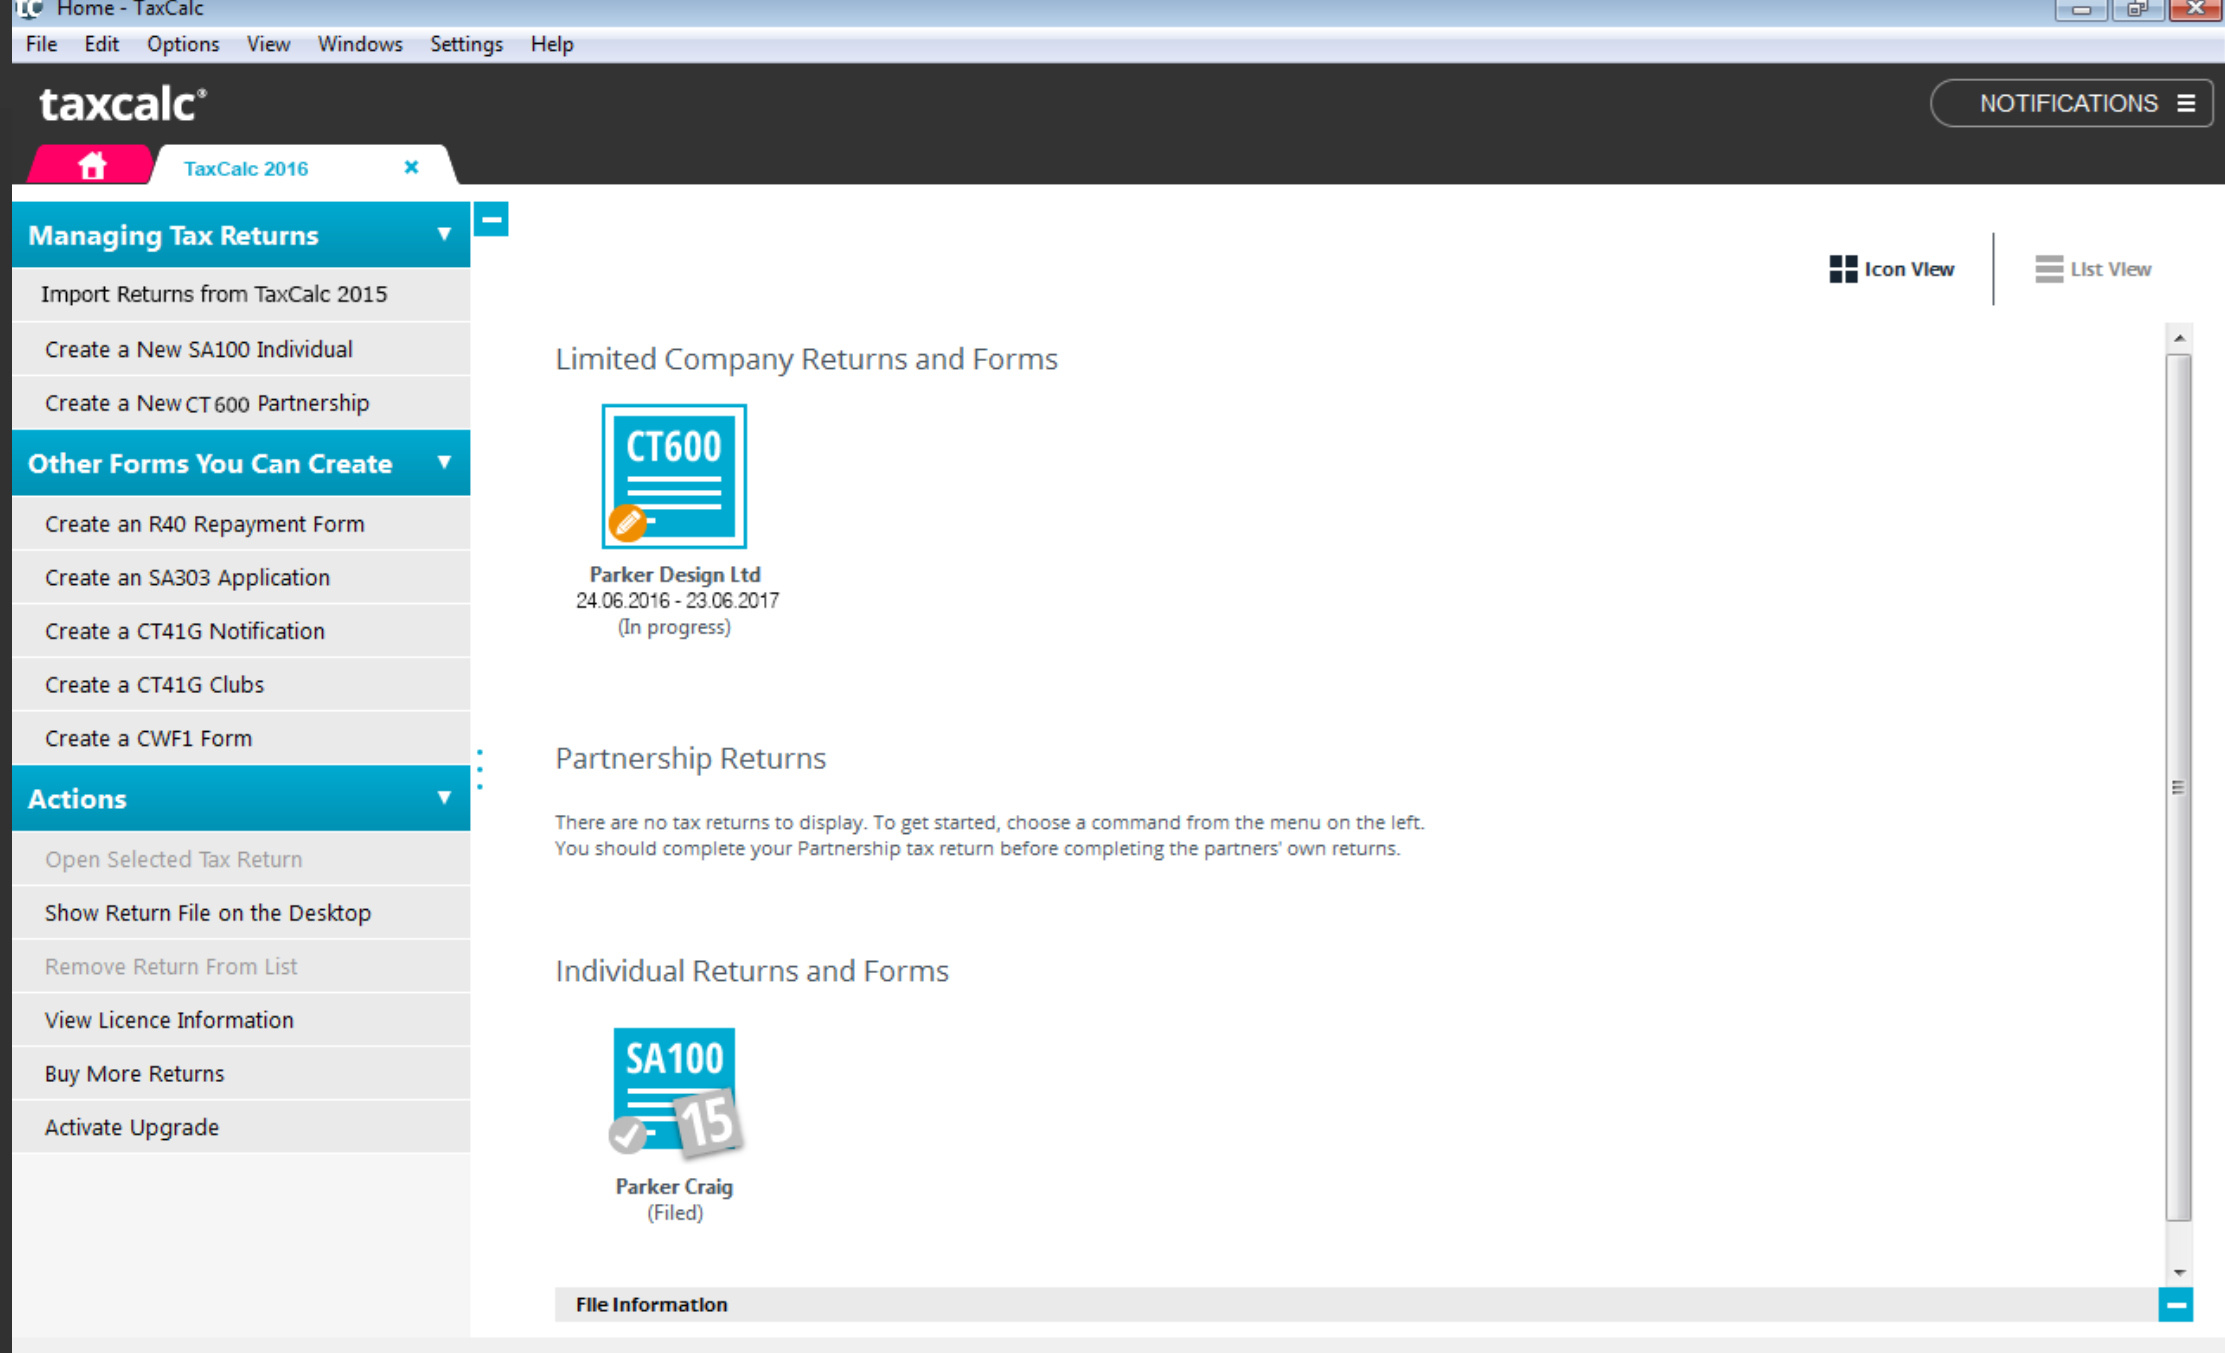Click the taxcalc logo
The height and width of the screenshot is (1353, 2225).
tap(123, 104)
